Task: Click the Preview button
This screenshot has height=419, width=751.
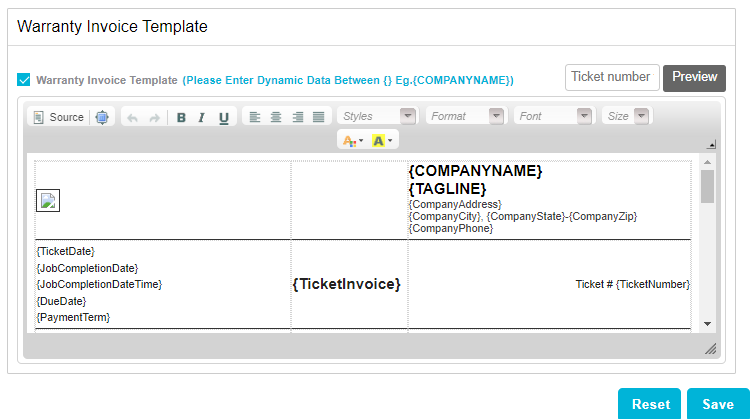Action: [x=694, y=77]
